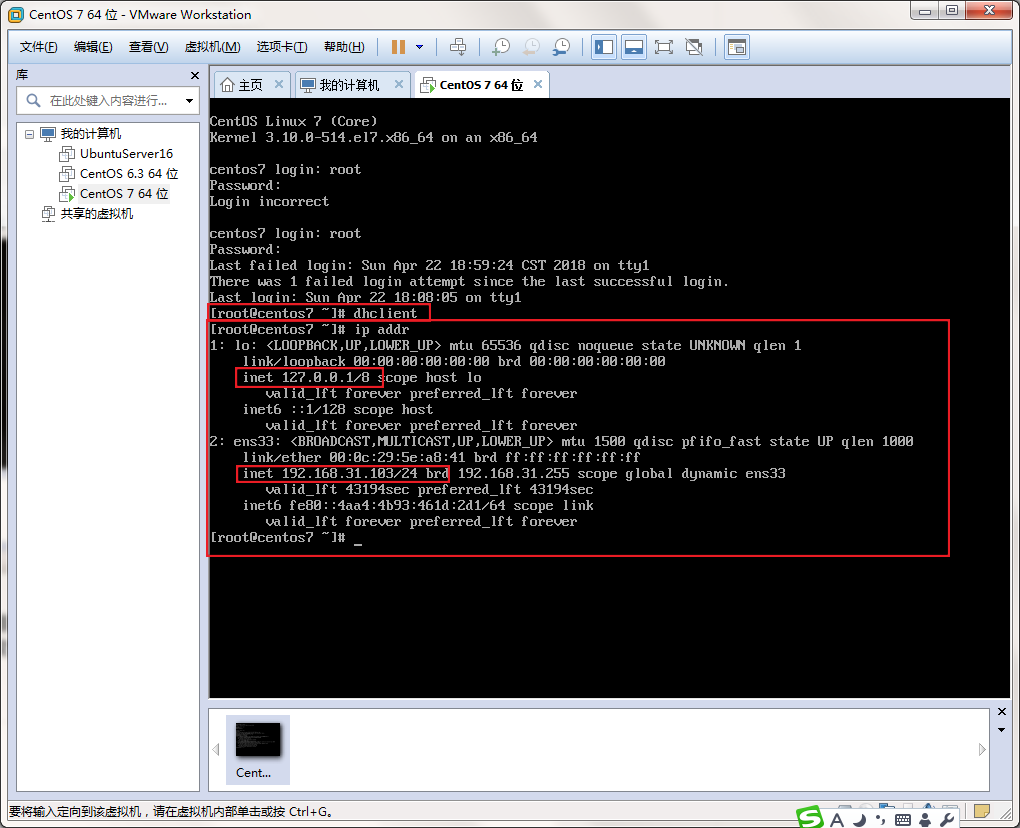Open the library search filter dropdown
Image resolution: width=1020 pixels, height=828 pixels.
[189, 101]
